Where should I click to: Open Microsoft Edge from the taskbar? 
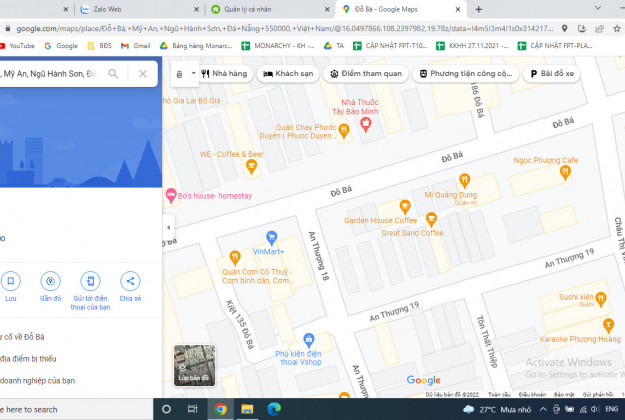tap(274, 409)
